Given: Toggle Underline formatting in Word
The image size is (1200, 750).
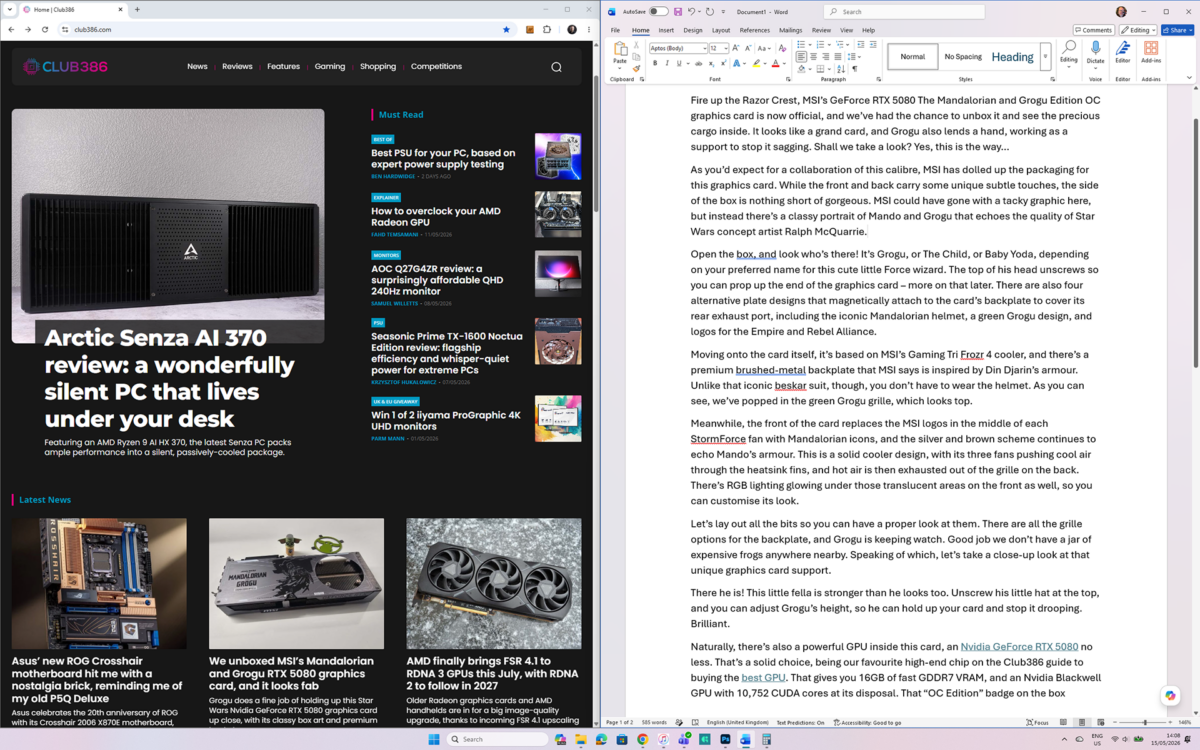Looking at the screenshot, I should tap(679, 63).
